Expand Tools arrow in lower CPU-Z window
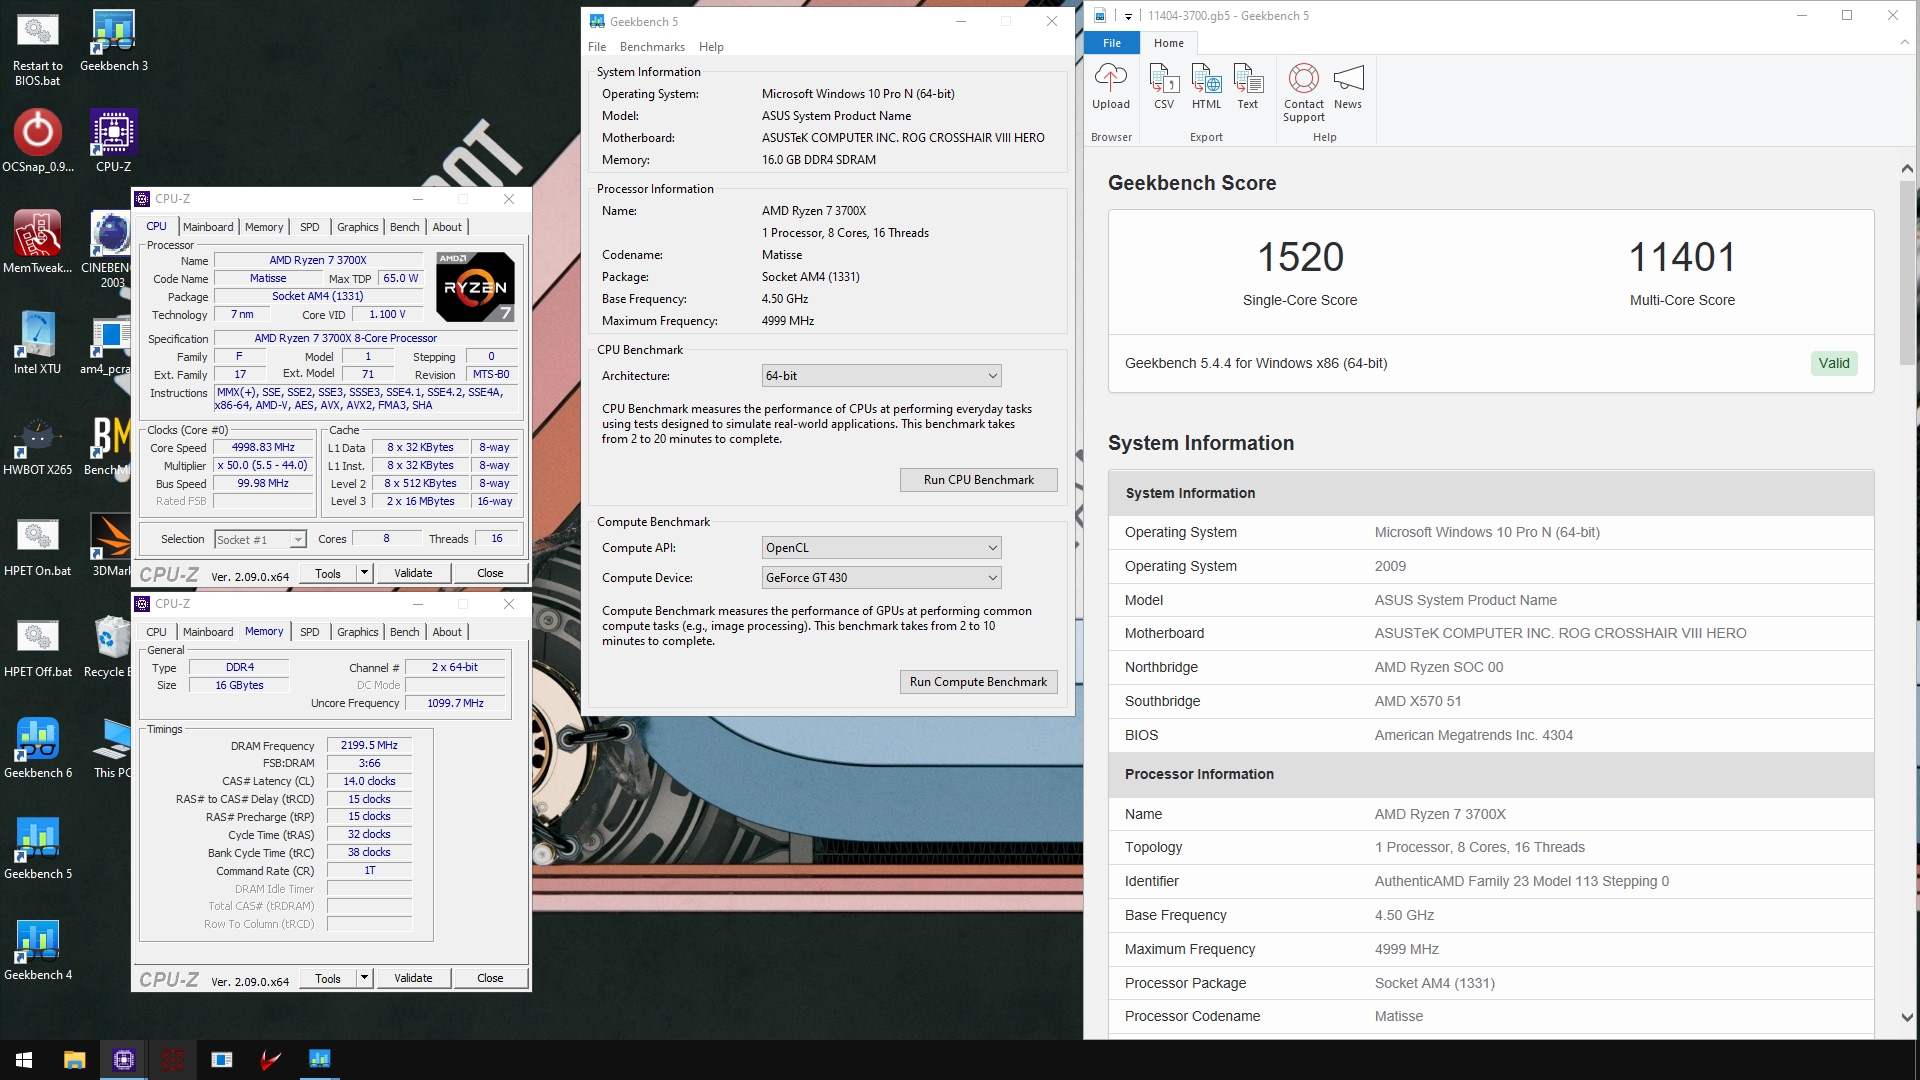The image size is (1920, 1080). click(x=365, y=978)
